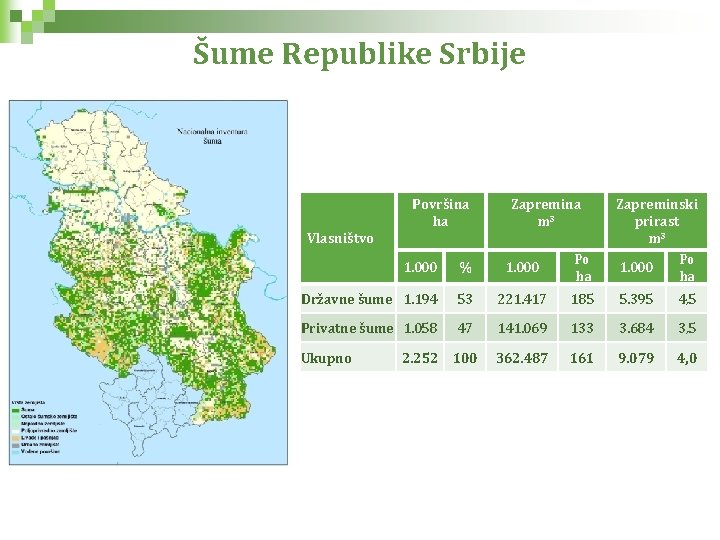Click the "141.069" volume cell

point(522,328)
